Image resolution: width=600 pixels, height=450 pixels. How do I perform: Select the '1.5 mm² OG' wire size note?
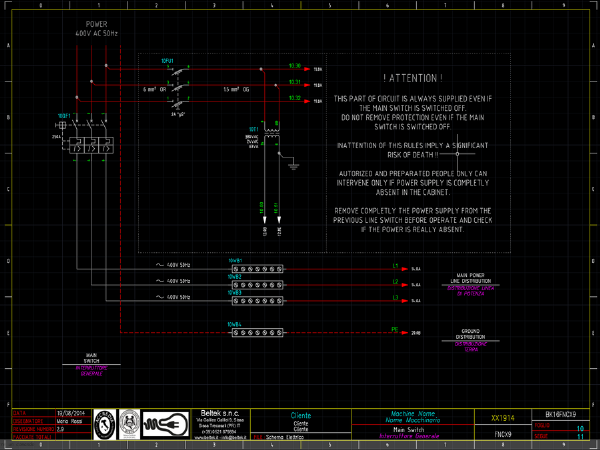coord(236,89)
